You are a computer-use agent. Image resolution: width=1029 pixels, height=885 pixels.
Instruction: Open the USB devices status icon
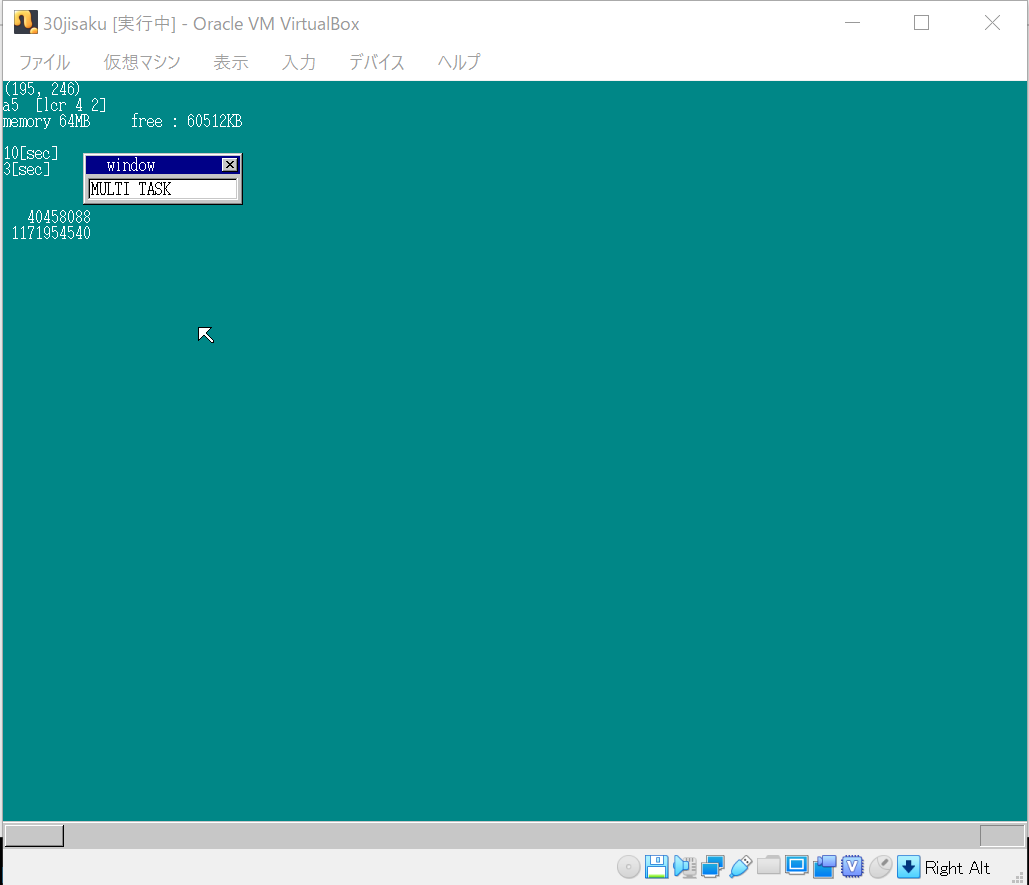tap(740, 867)
